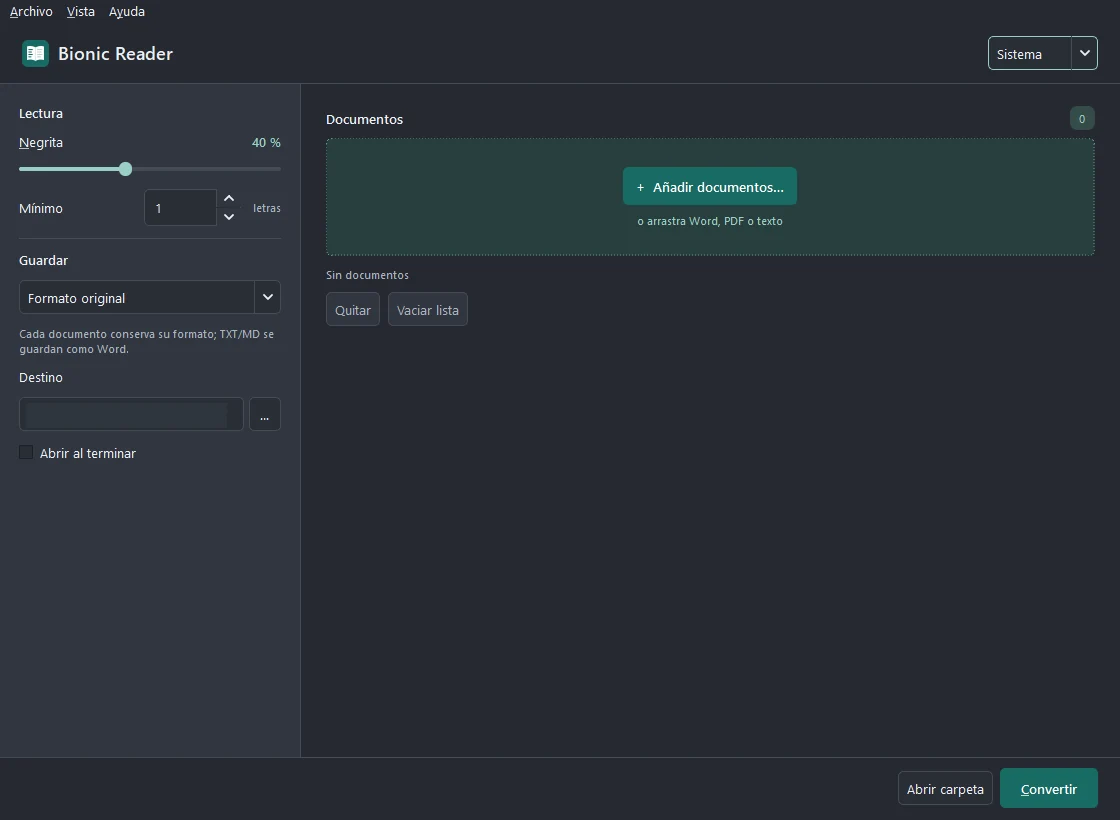Click the 'letras' unit label
Screen dimensions: 1120x820
(266, 209)
